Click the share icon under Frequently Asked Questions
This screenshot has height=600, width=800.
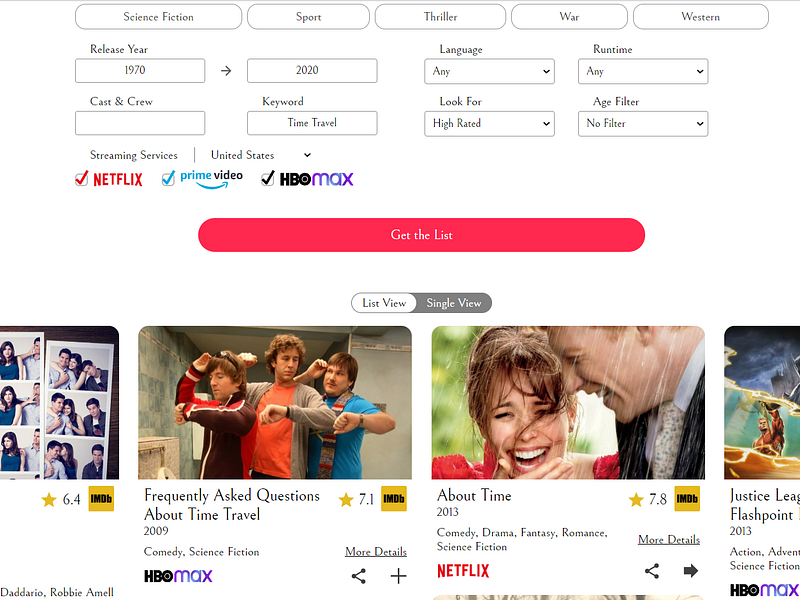click(358, 576)
